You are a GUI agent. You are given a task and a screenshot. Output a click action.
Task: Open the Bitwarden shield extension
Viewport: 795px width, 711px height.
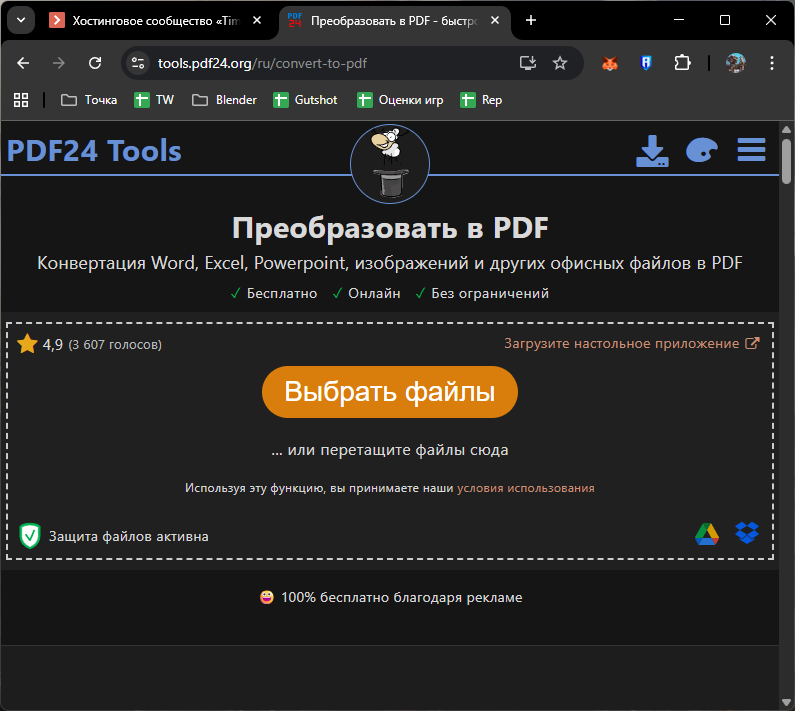tap(646, 63)
